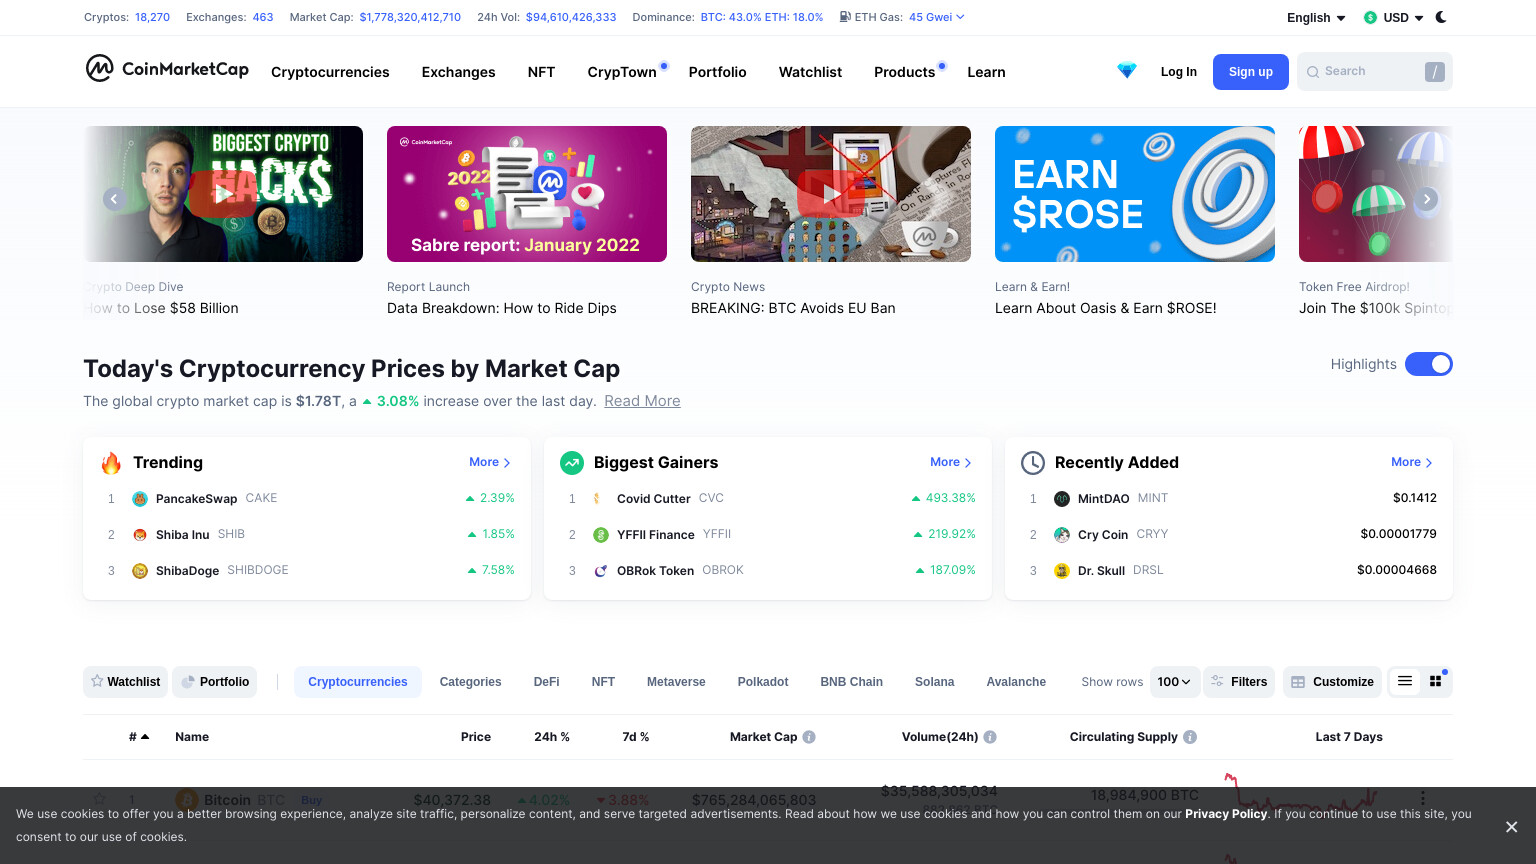Screen dimensions: 1536x864
Task: Click Market Cap info icon
Action: tap(809, 737)
